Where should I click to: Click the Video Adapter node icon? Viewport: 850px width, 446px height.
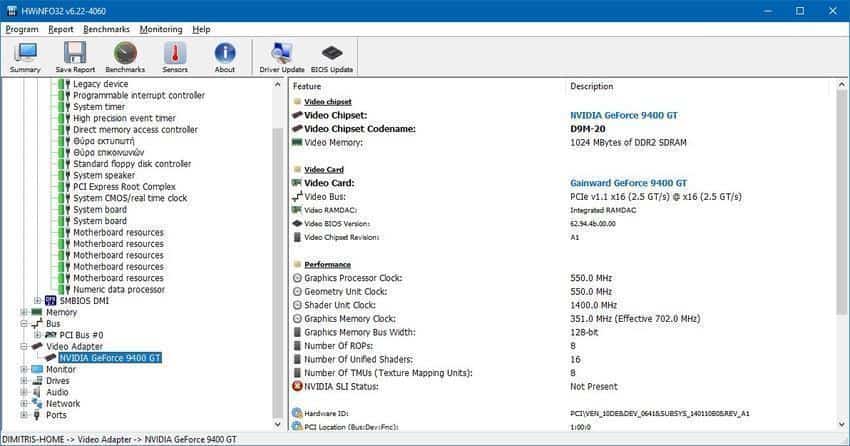pyautogui.click(x=37, y=346)
